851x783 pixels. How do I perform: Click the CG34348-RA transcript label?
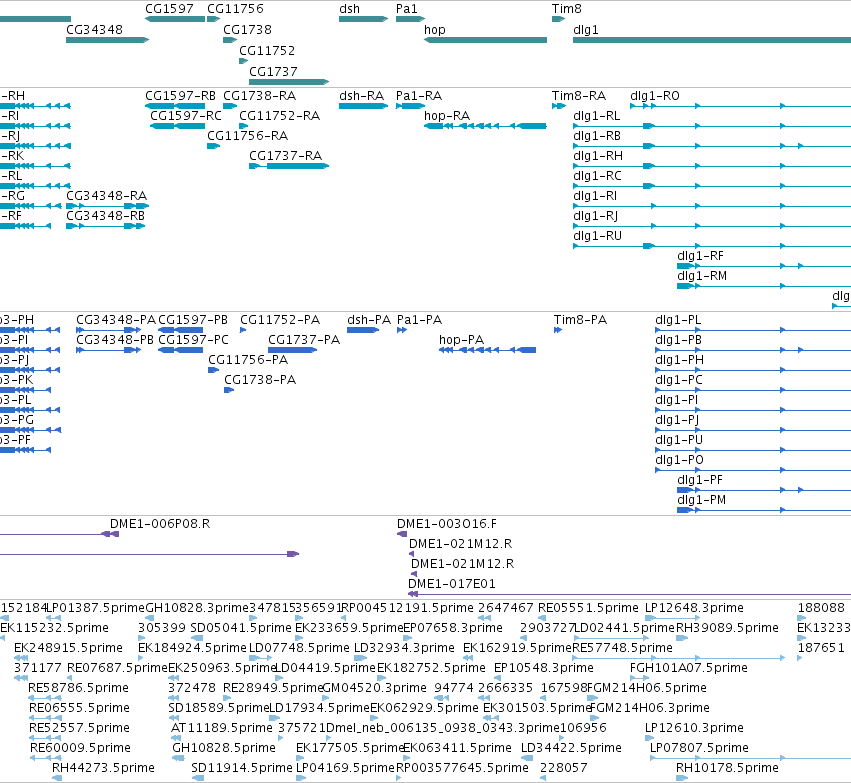click(x=106, y=196)
